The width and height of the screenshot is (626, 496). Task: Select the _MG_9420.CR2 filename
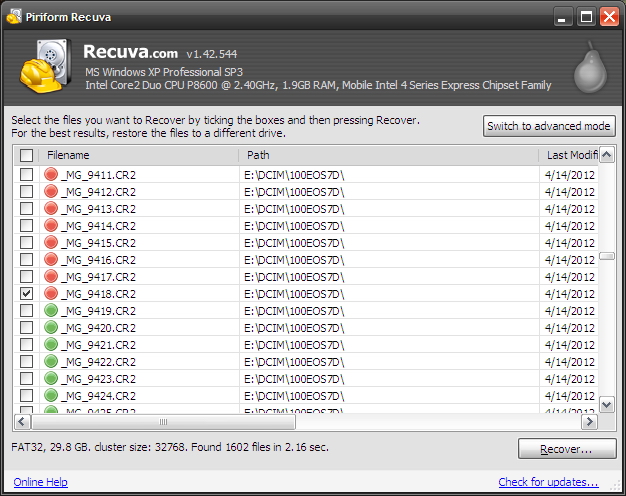point(100,328)
